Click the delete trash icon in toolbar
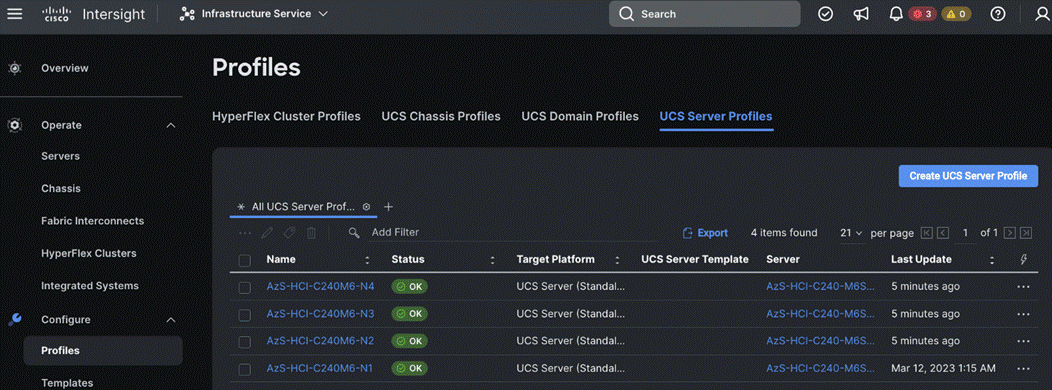 (311, 233)
